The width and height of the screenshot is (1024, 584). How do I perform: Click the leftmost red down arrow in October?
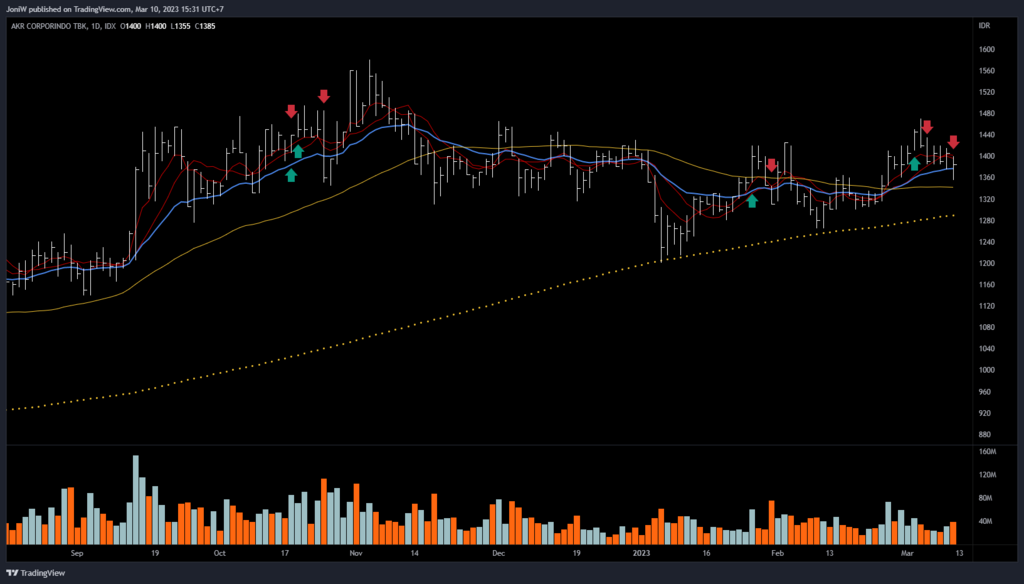point(291,111)
